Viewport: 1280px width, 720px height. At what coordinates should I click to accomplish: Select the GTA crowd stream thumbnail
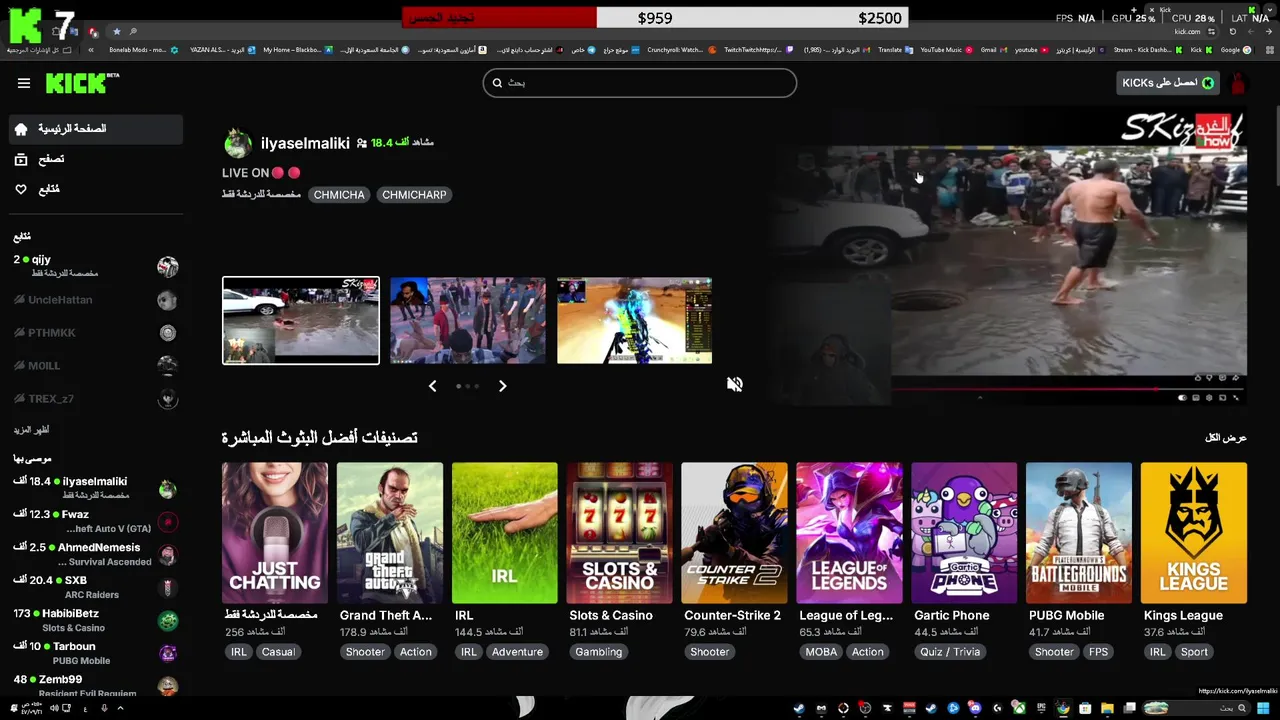468,320
